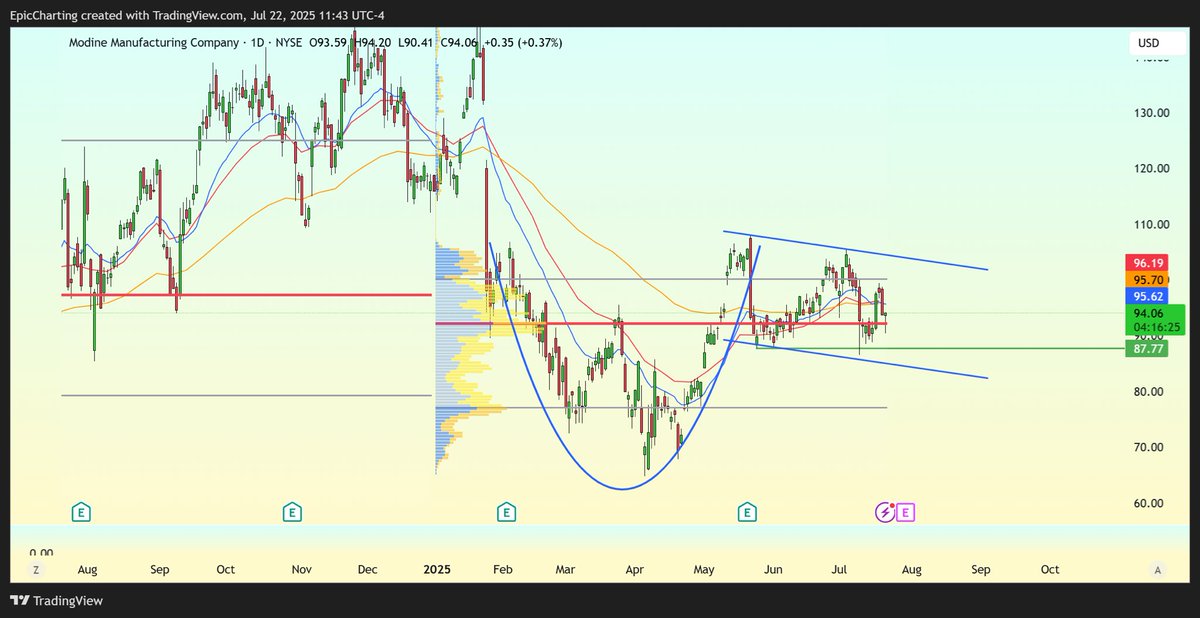Click the earnings E marker above Aug 2024
The width and height of the screenshot is (1200, 618).
82,513
